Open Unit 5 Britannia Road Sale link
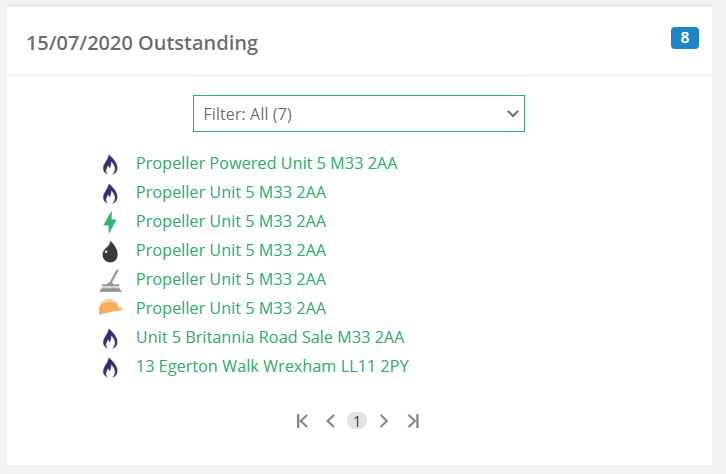 (270, 337)
